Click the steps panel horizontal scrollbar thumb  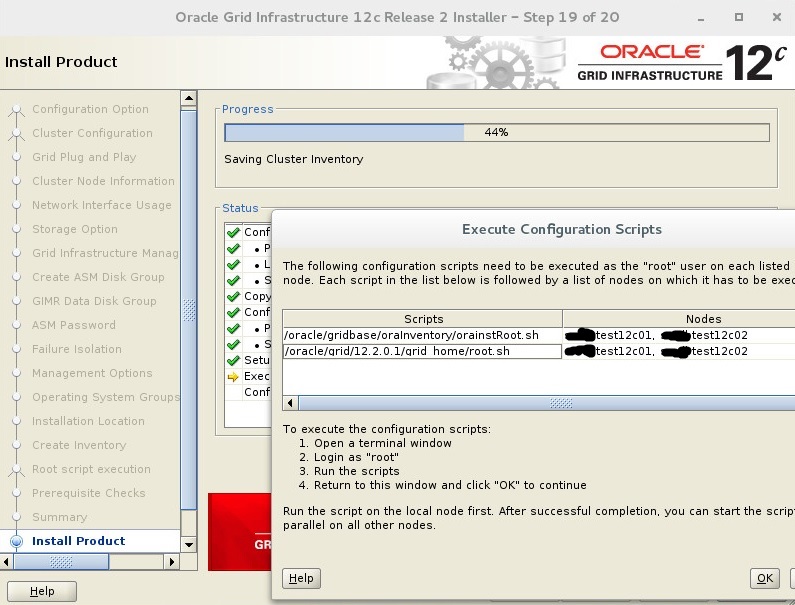point(61,562)
